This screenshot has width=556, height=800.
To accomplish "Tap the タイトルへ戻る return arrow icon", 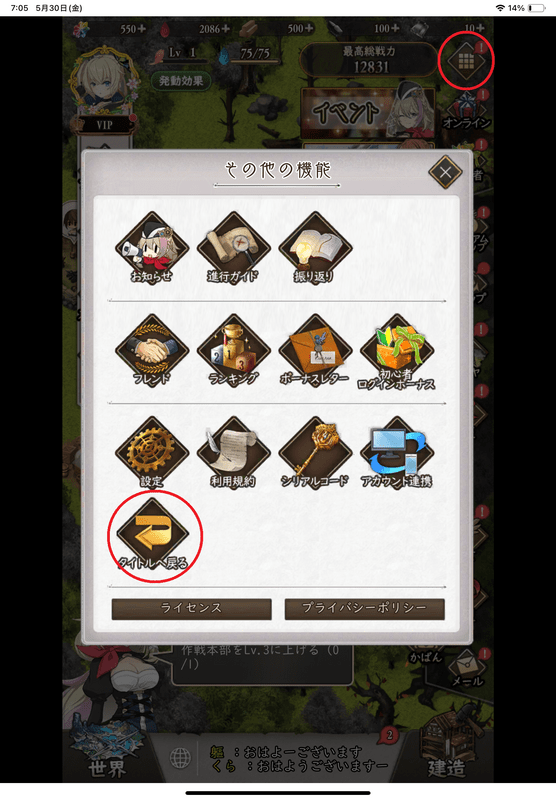I will 153,534.
